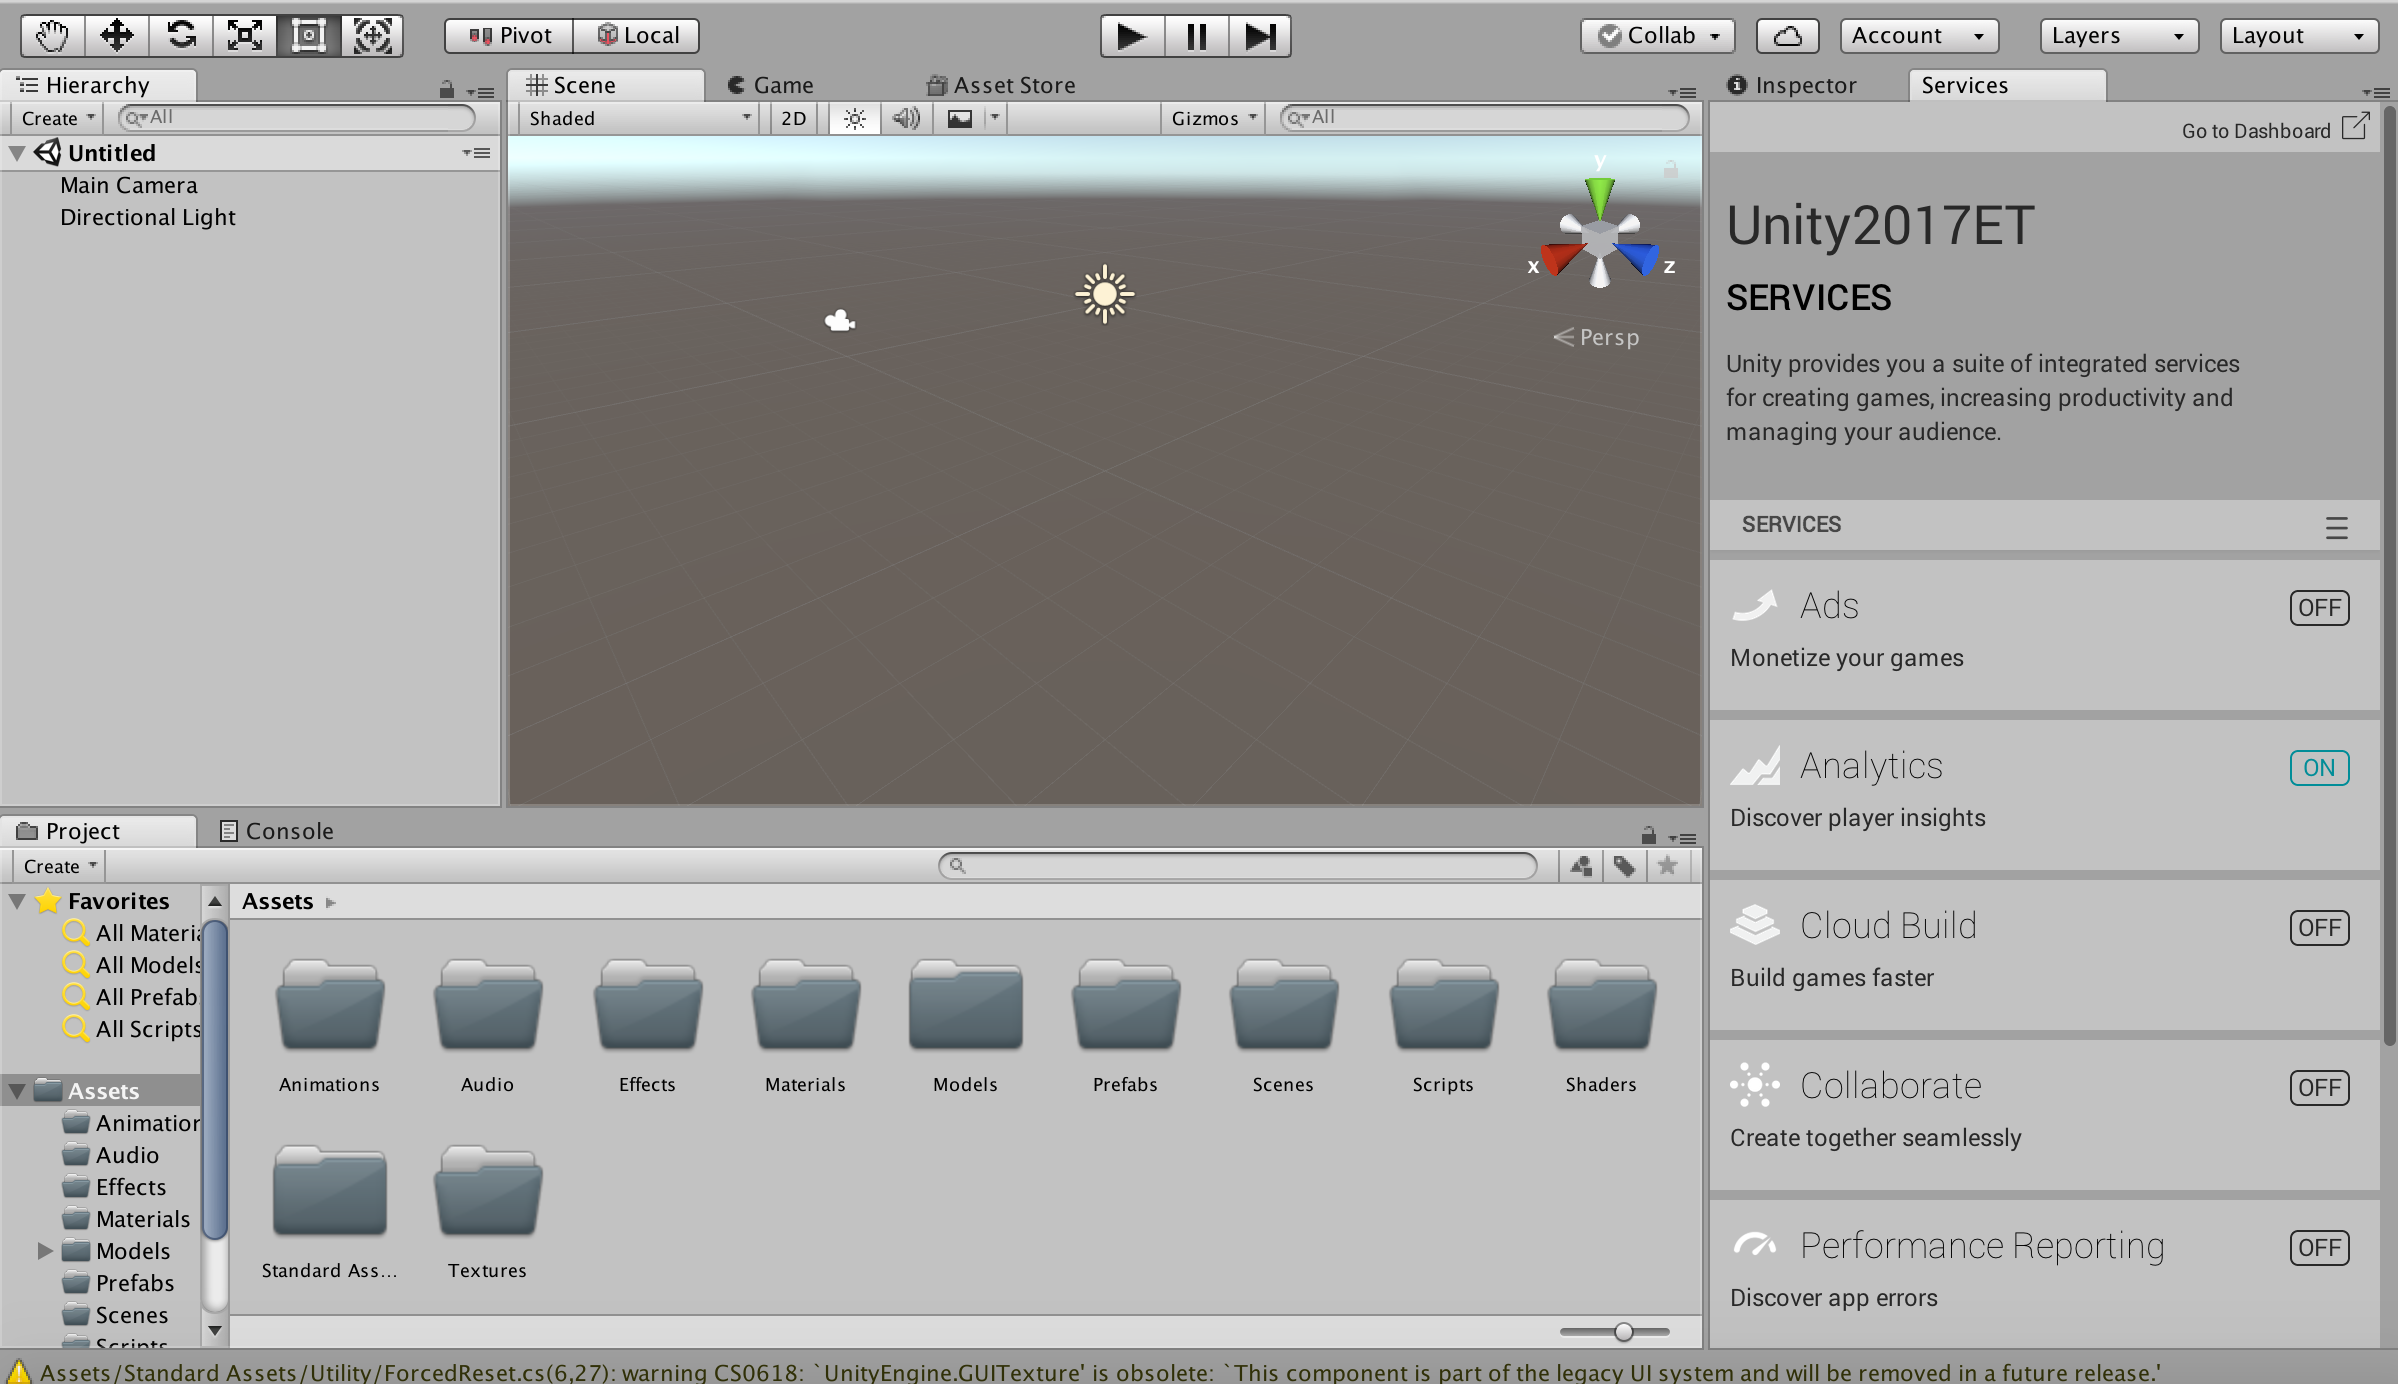Switch to the Asset Store tab
This screenshot has width=2398, height=1384.
pos(1001,85)
